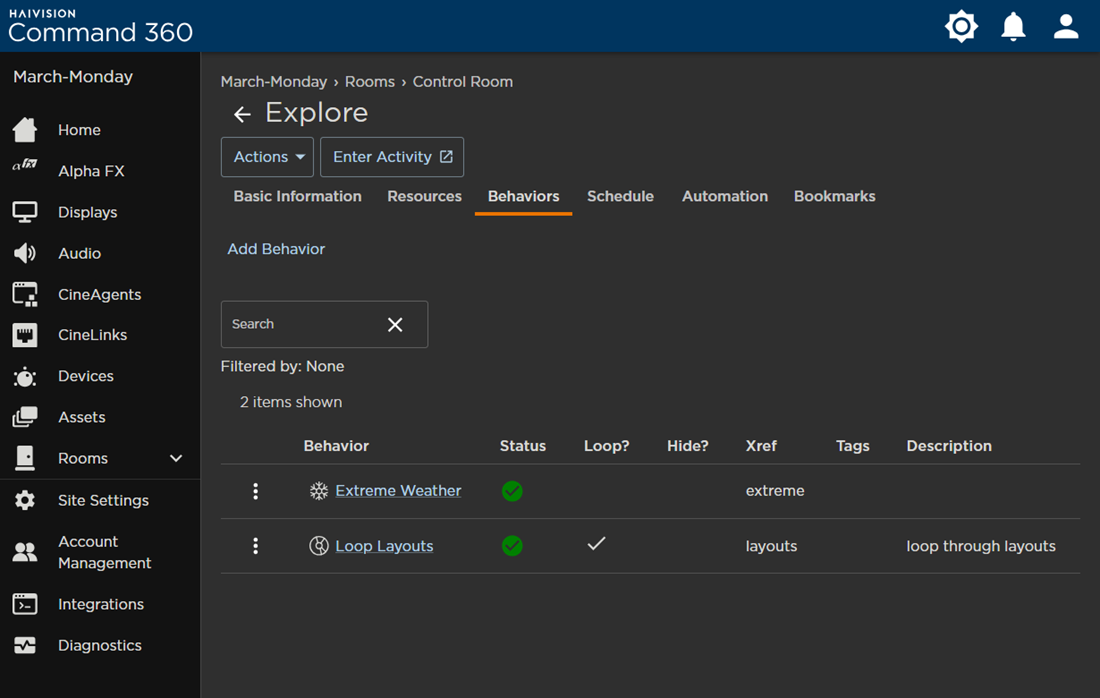The height and width of the screenshot is (698, 1100).
Task: Open the Extreme Weather behavior link
Action: 398,490
